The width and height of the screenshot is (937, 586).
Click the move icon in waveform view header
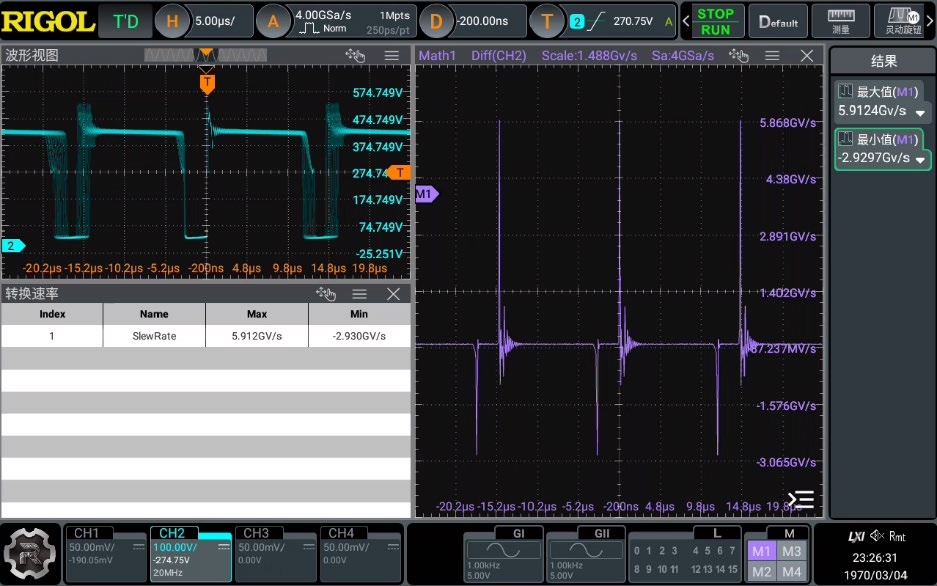point(355,56)
